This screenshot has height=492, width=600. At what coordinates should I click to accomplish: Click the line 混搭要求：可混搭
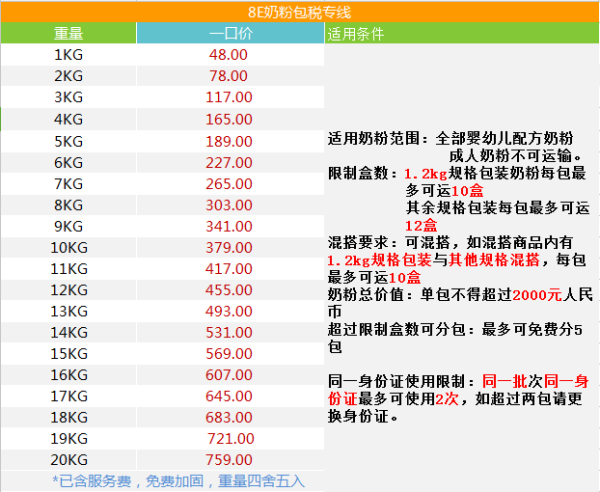point(450,243)
